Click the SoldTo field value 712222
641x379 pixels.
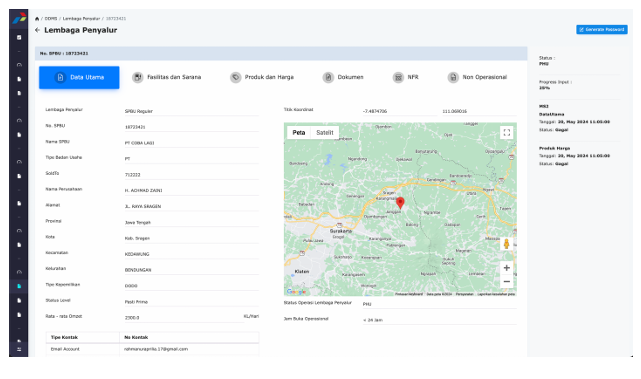click(192, 175)
